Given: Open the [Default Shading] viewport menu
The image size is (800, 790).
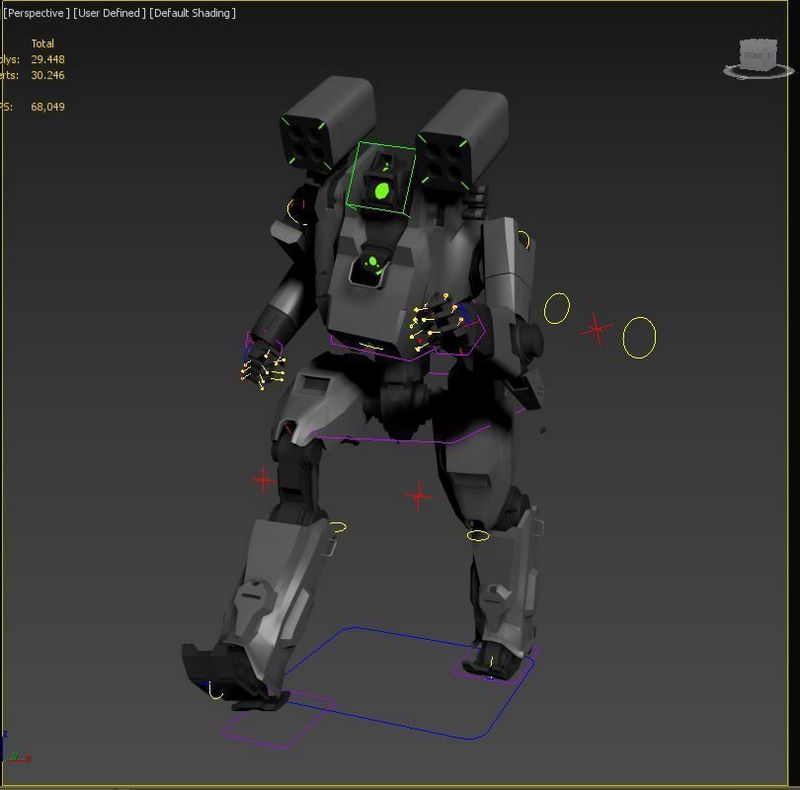Looking at the screenshot, I should (193, 13).
